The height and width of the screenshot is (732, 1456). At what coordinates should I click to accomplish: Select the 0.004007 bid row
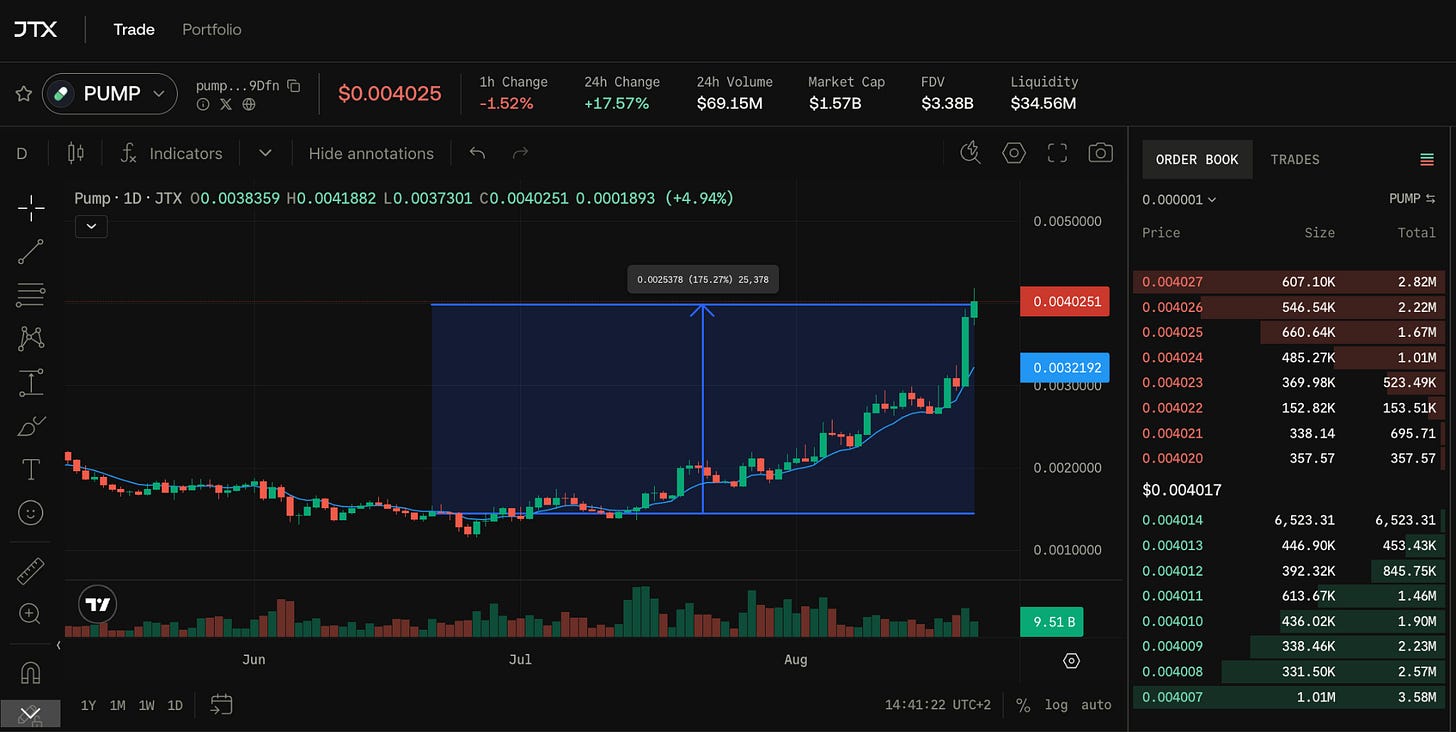pyautogui.click(x=1289, y=697)
